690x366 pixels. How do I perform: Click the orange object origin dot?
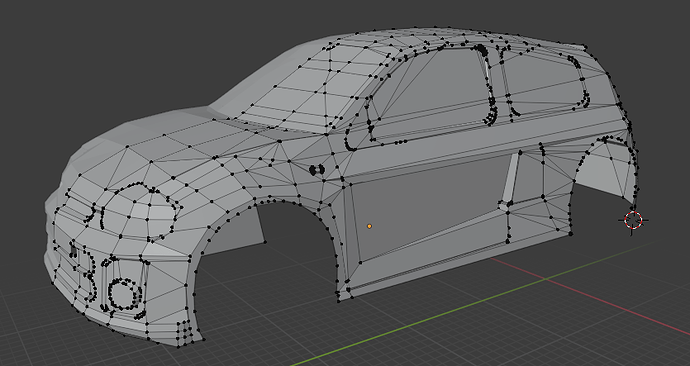click(369, 226)
